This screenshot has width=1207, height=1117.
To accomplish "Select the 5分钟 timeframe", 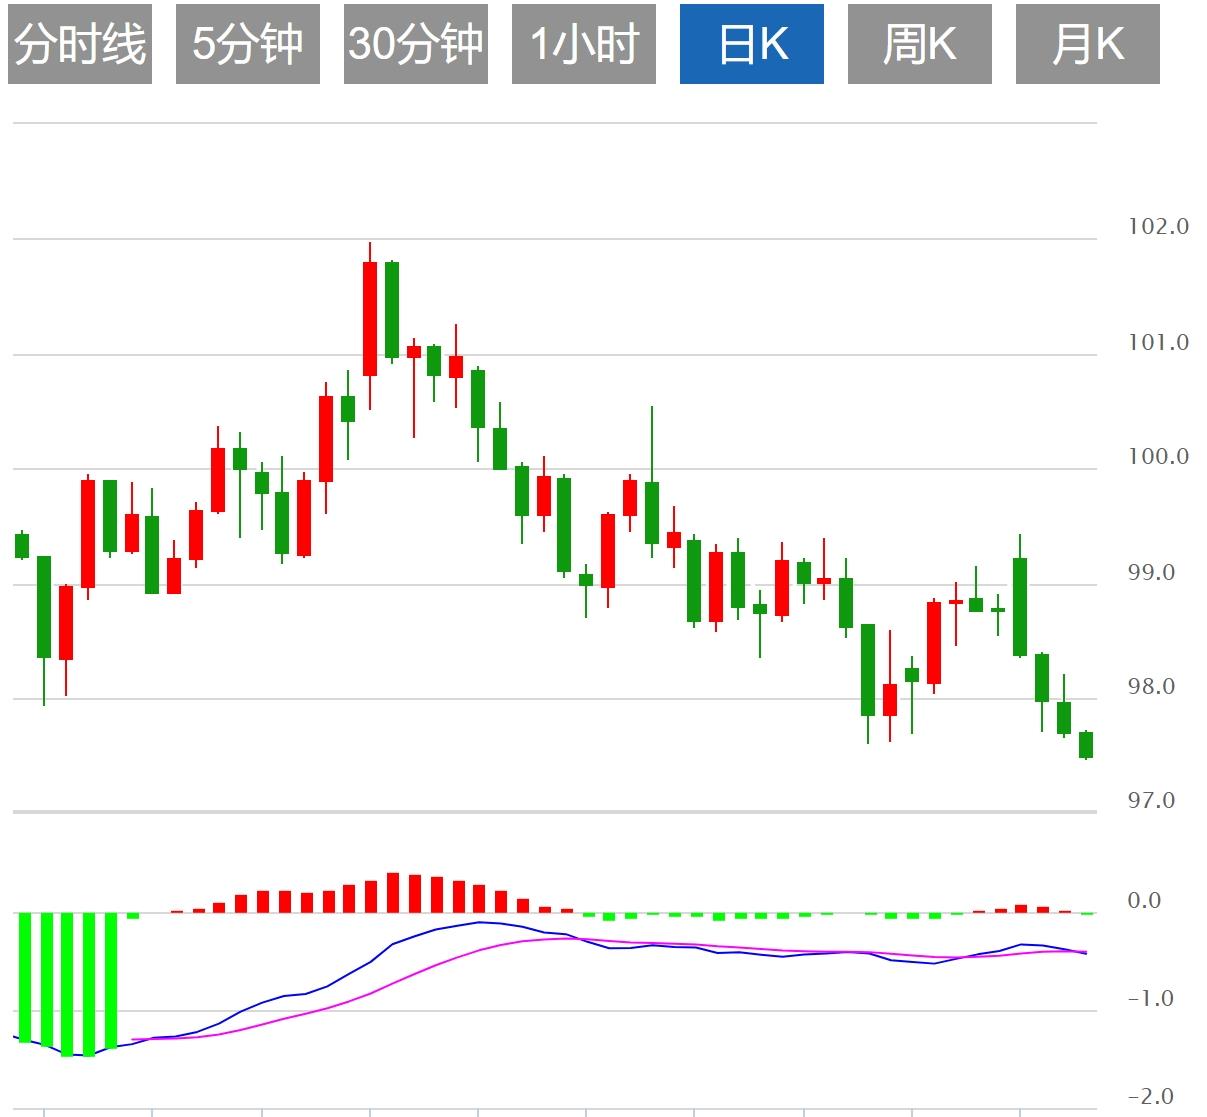I will [x=246, y=43].
